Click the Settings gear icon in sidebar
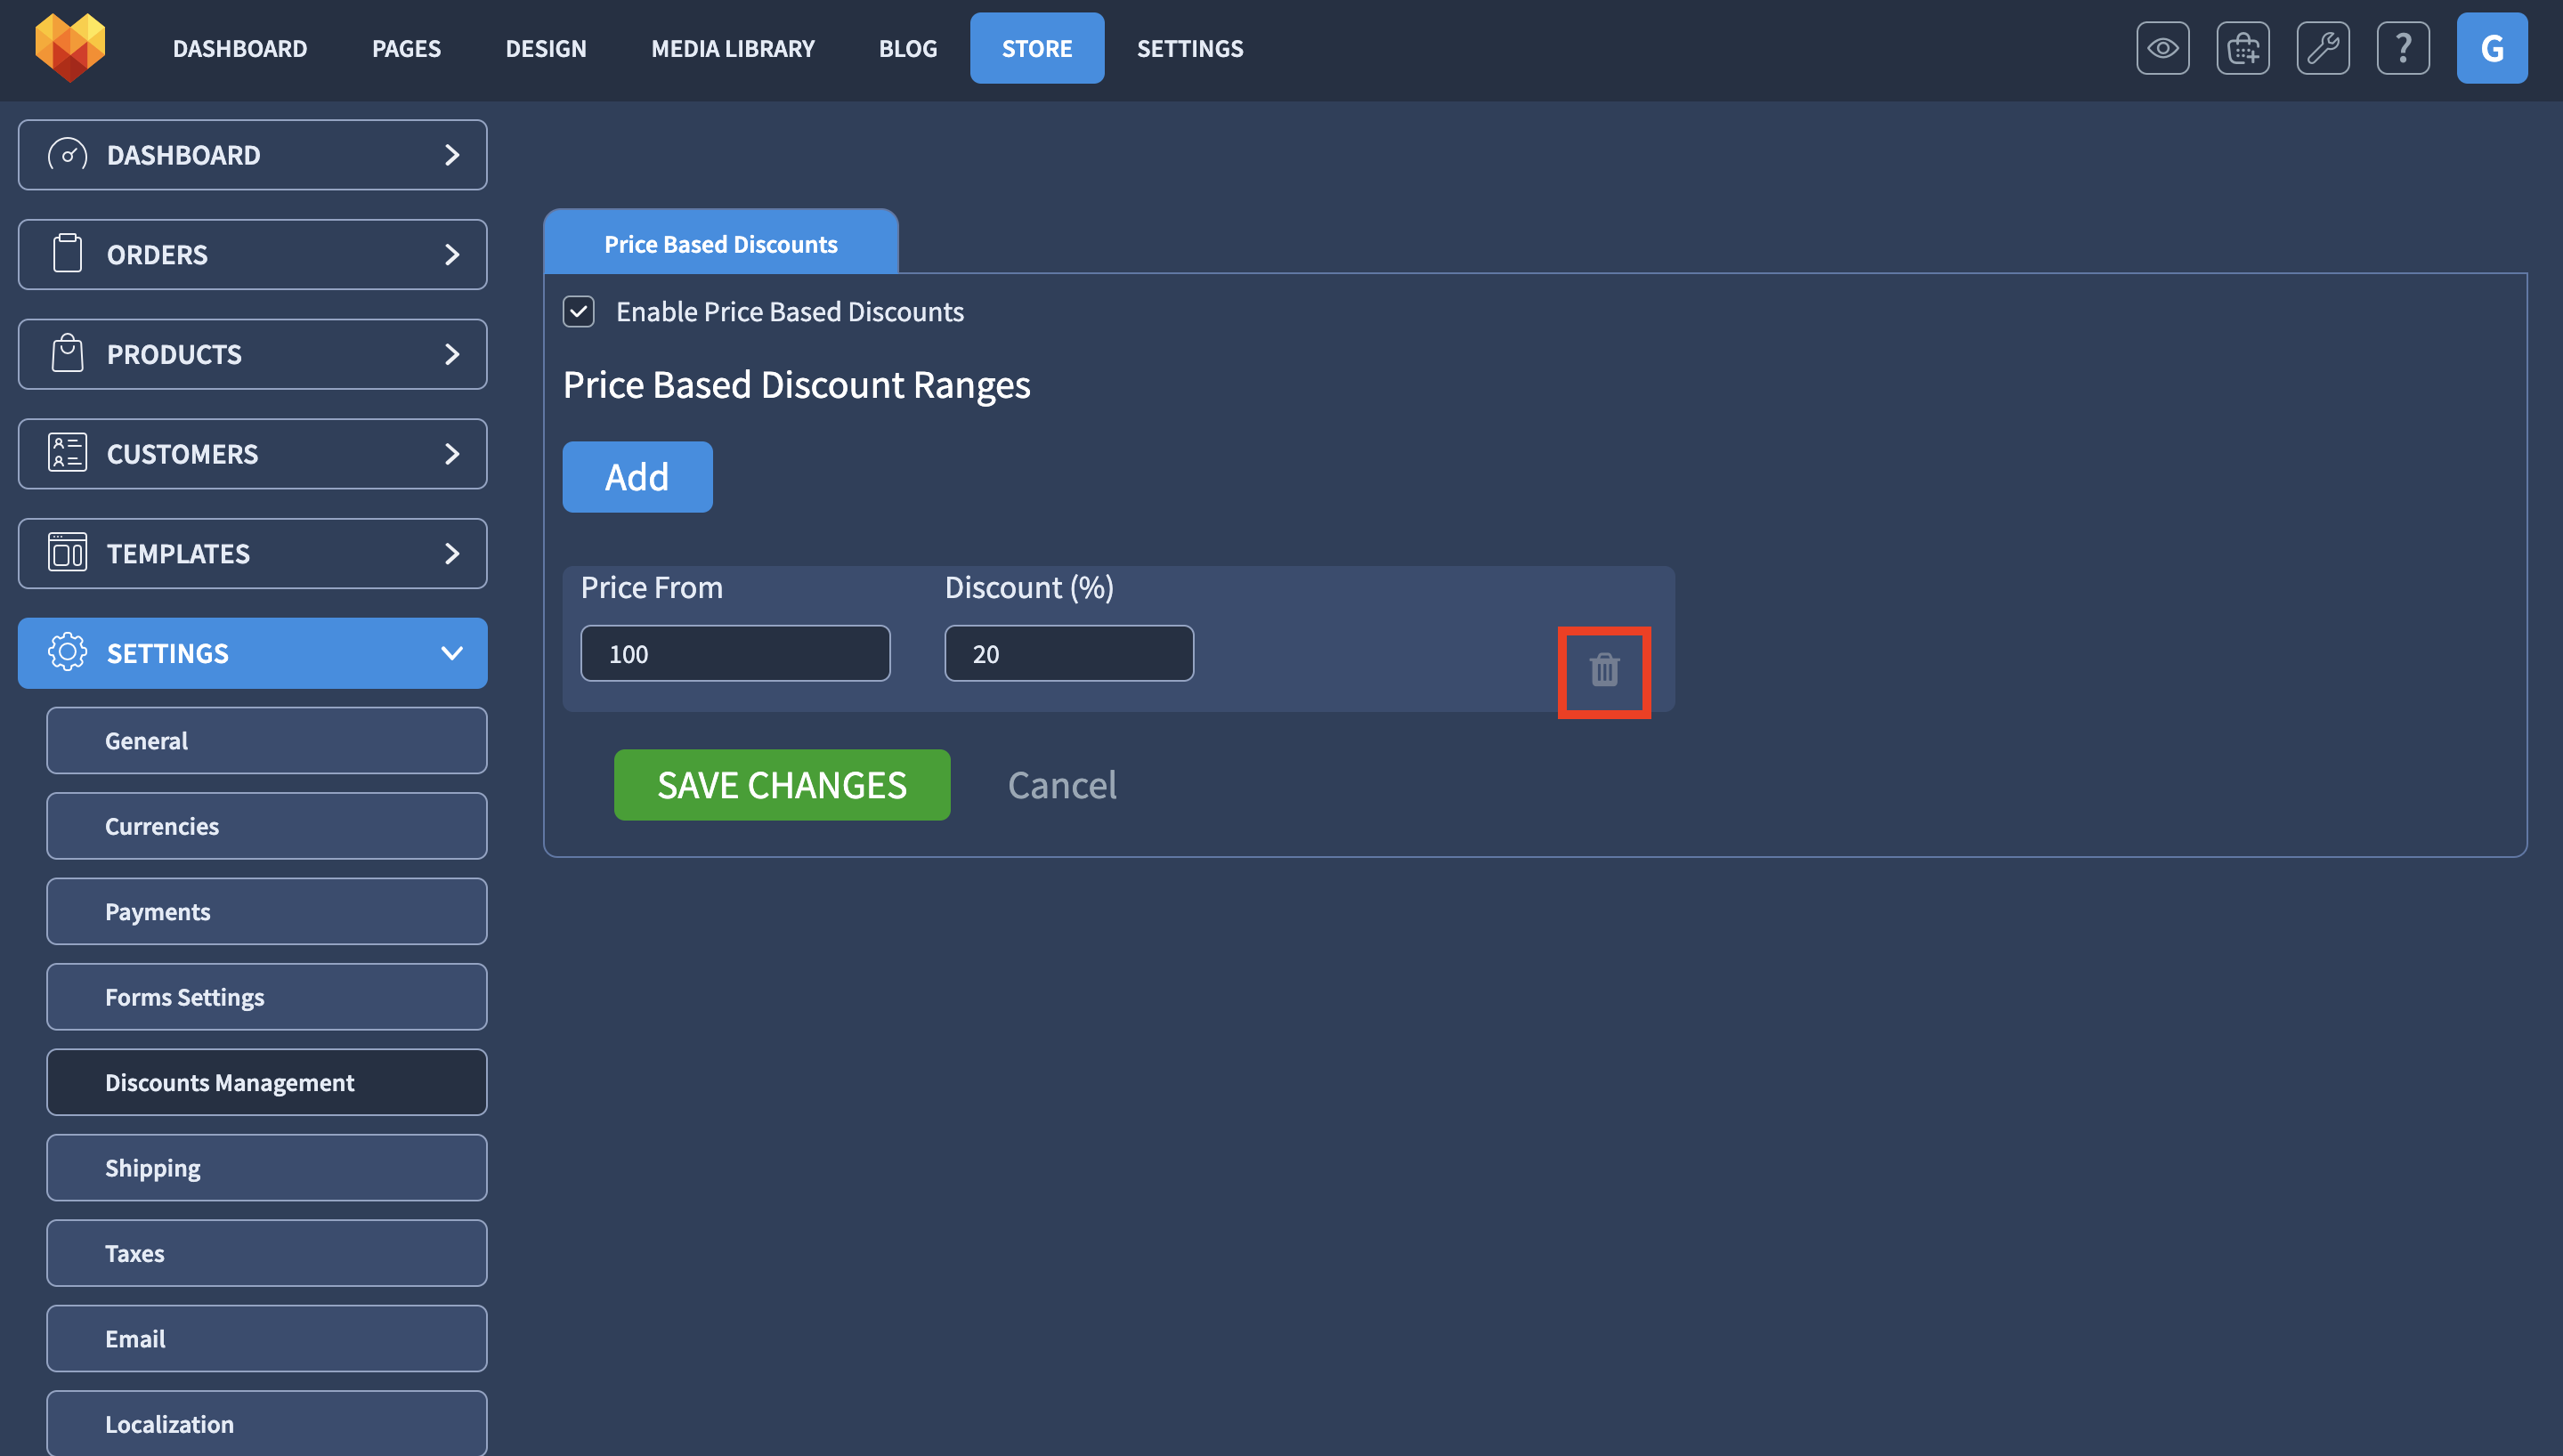2563x1456 pixels. 67,653
